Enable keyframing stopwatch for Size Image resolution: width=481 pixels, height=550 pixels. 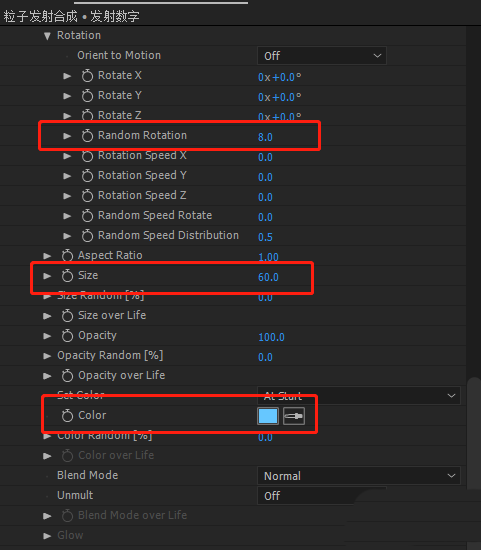[x=67, y=276]
